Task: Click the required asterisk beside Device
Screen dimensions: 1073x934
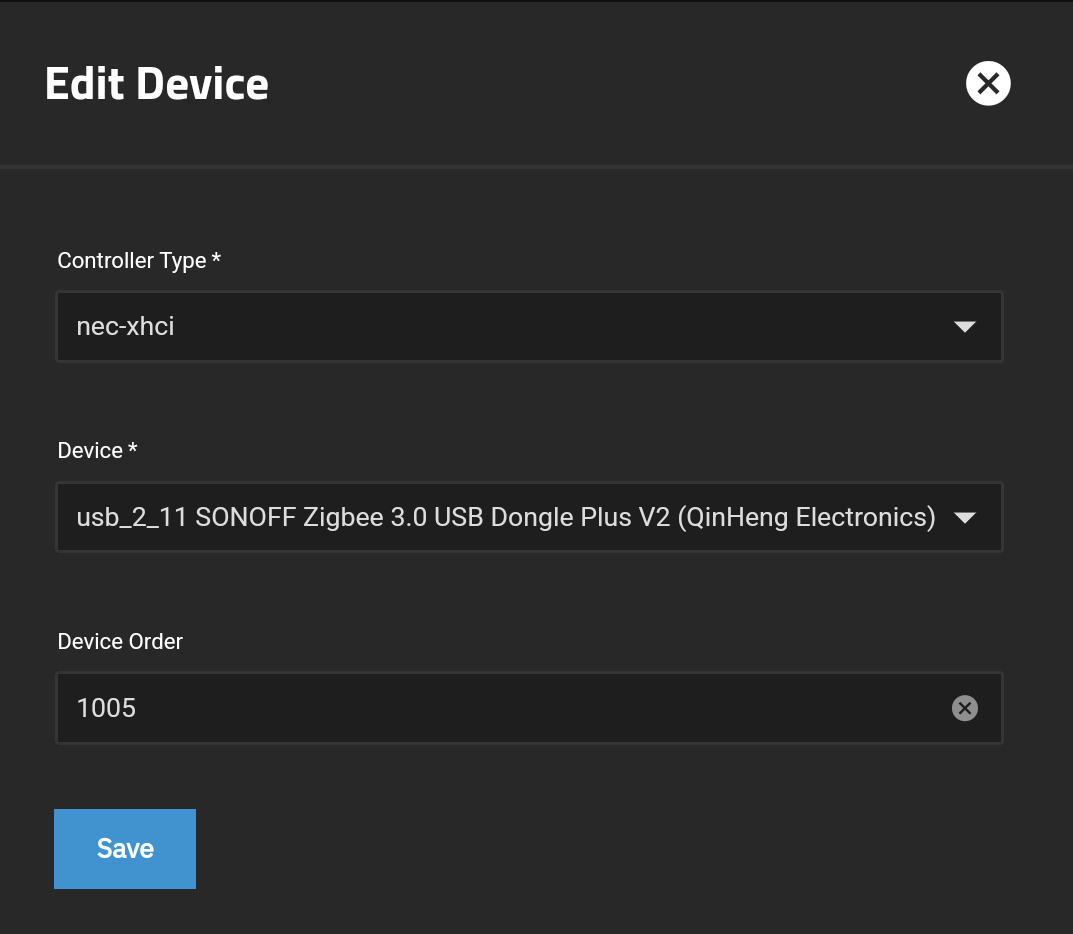Action: pyautogui.click(x=133, y=450)
